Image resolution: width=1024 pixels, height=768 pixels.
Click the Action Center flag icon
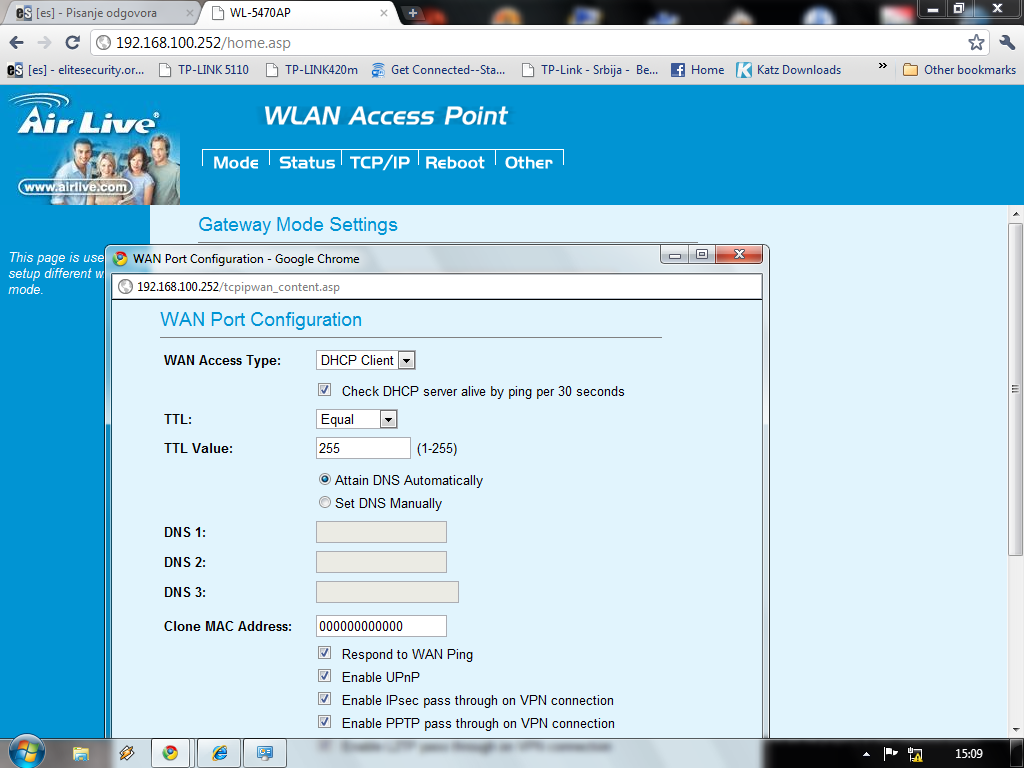pyautogui.click(x=890, y=754)
